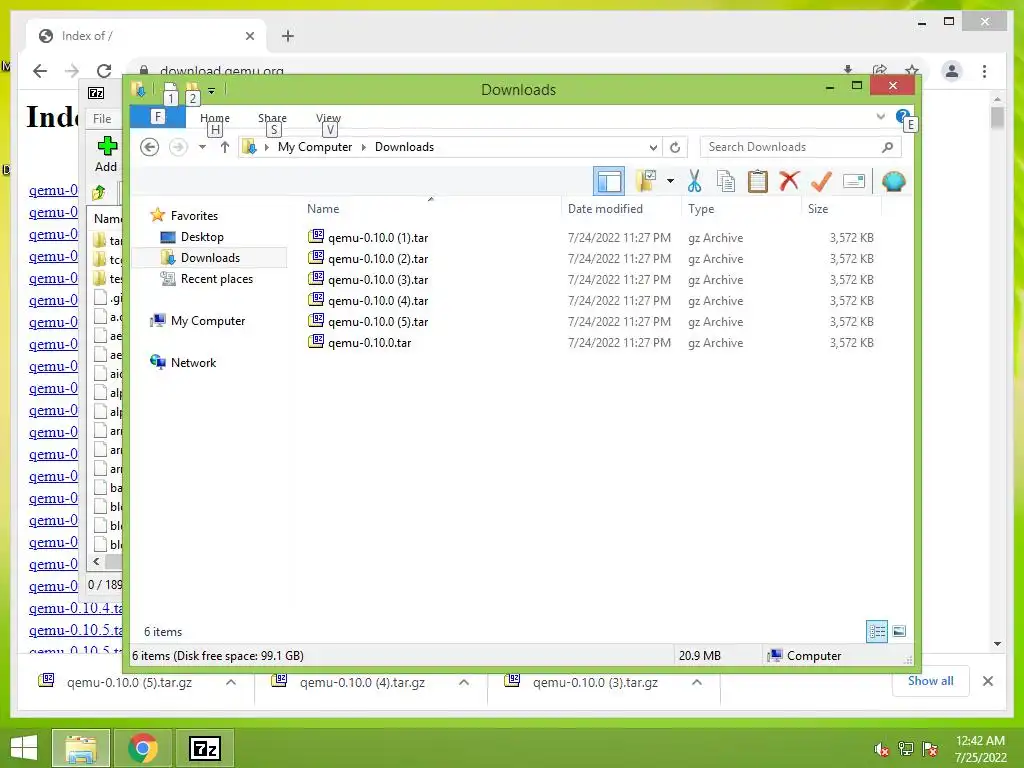Open a new Chrome tab

coord(287,36)
